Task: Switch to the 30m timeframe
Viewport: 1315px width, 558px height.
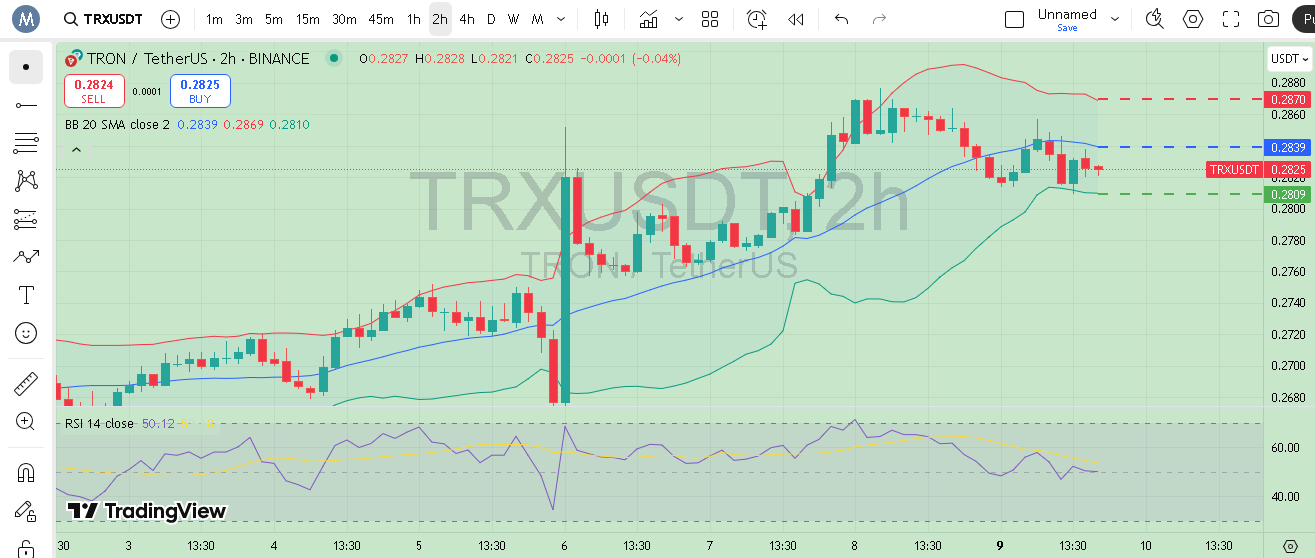Action: coord(344,19)
